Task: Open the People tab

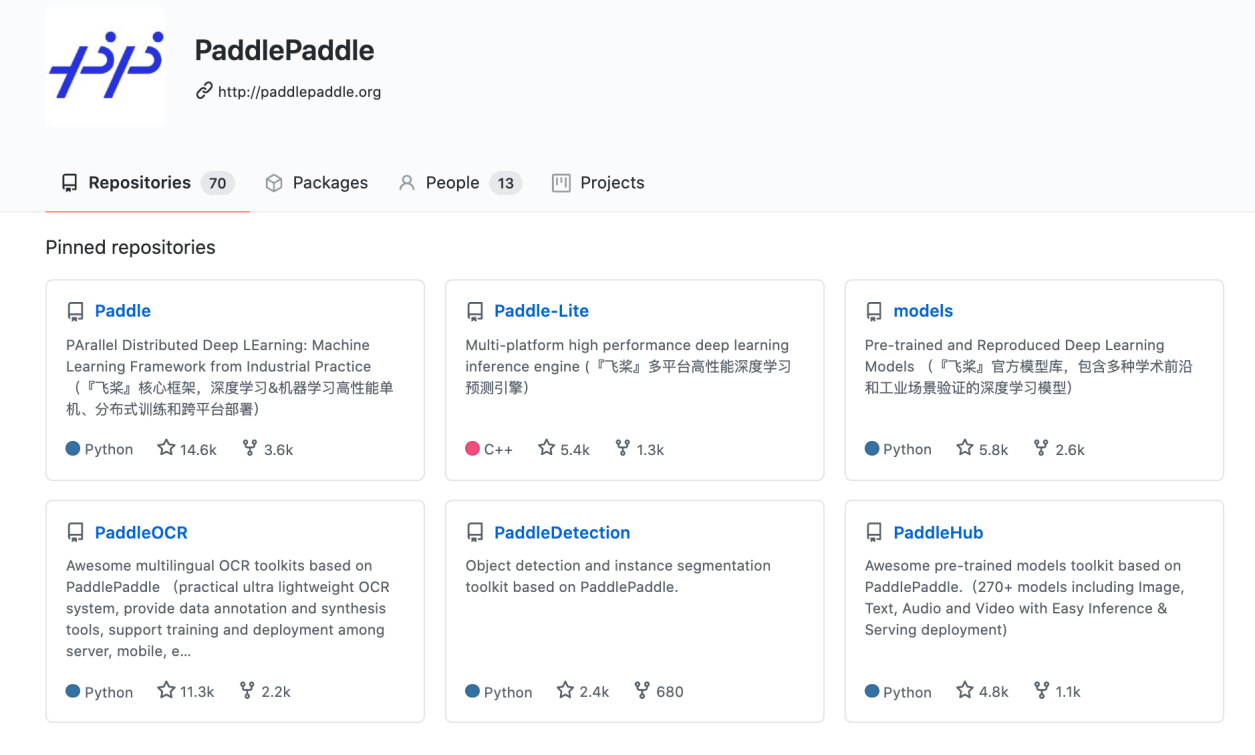Action: 452,183
